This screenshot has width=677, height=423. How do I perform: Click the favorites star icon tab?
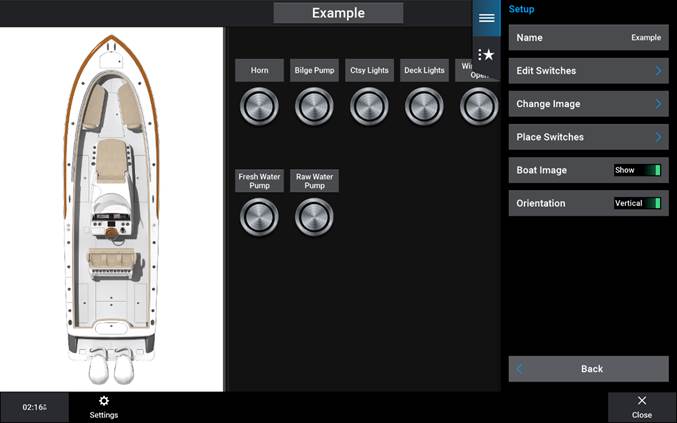click(486, 55)
